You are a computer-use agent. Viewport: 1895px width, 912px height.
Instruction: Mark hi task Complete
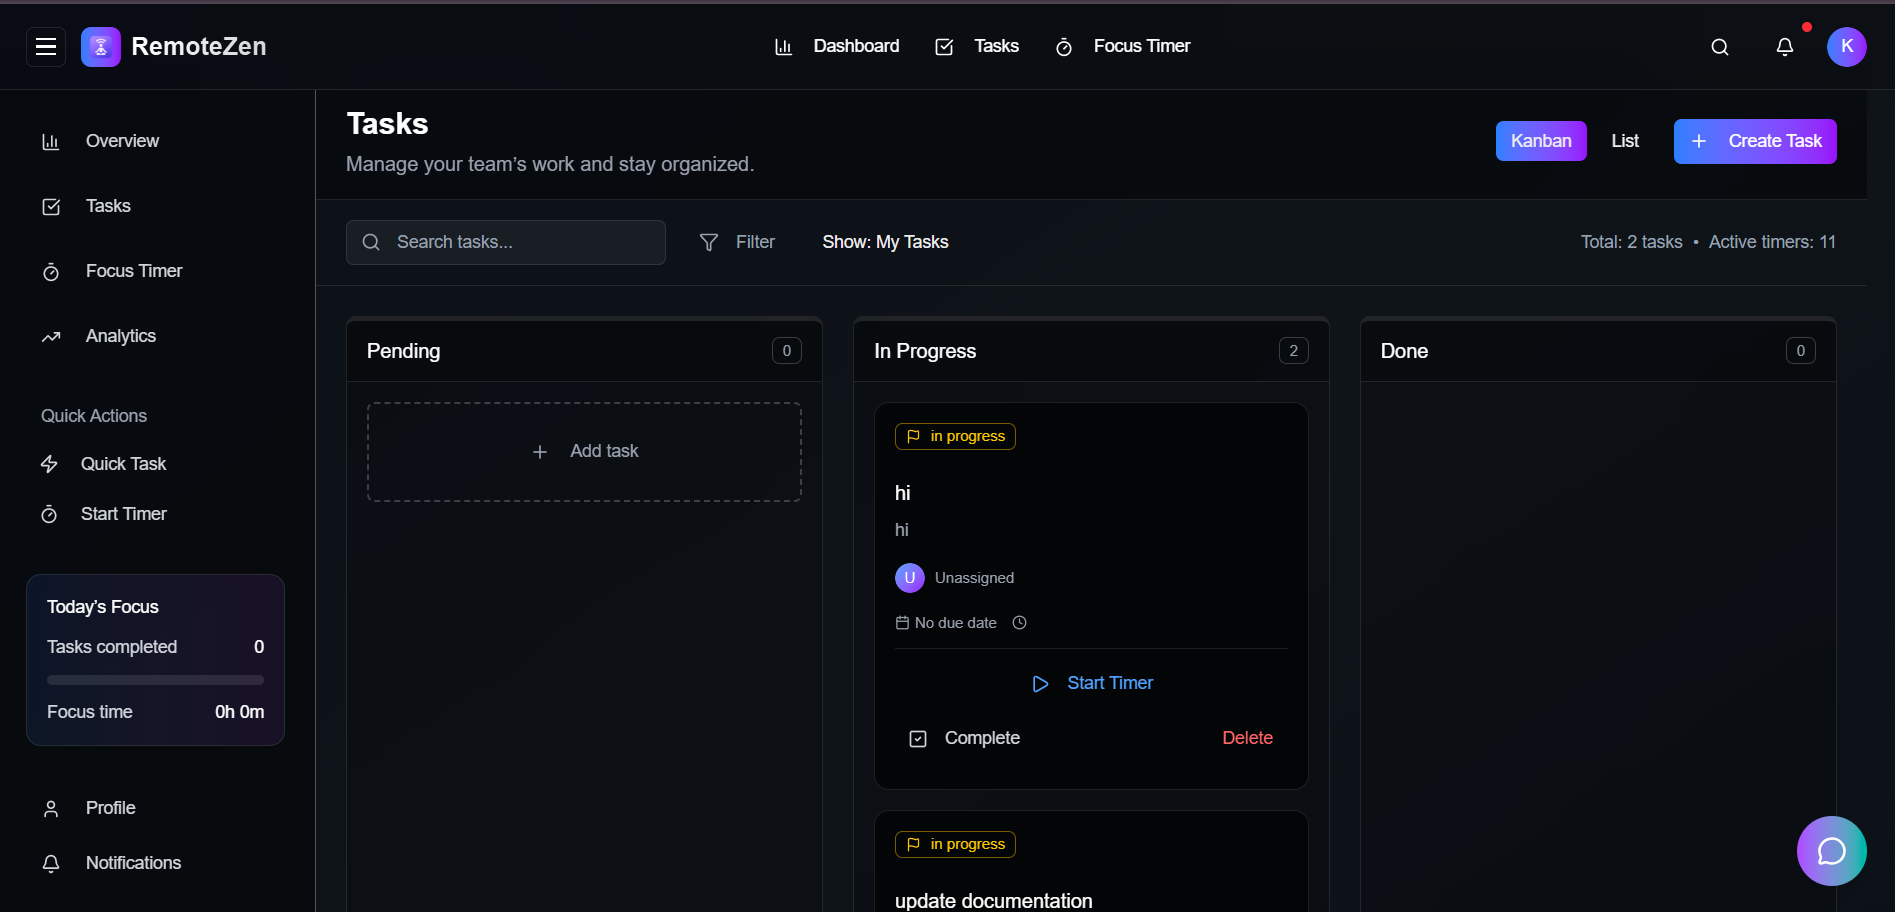coord(965,738)
